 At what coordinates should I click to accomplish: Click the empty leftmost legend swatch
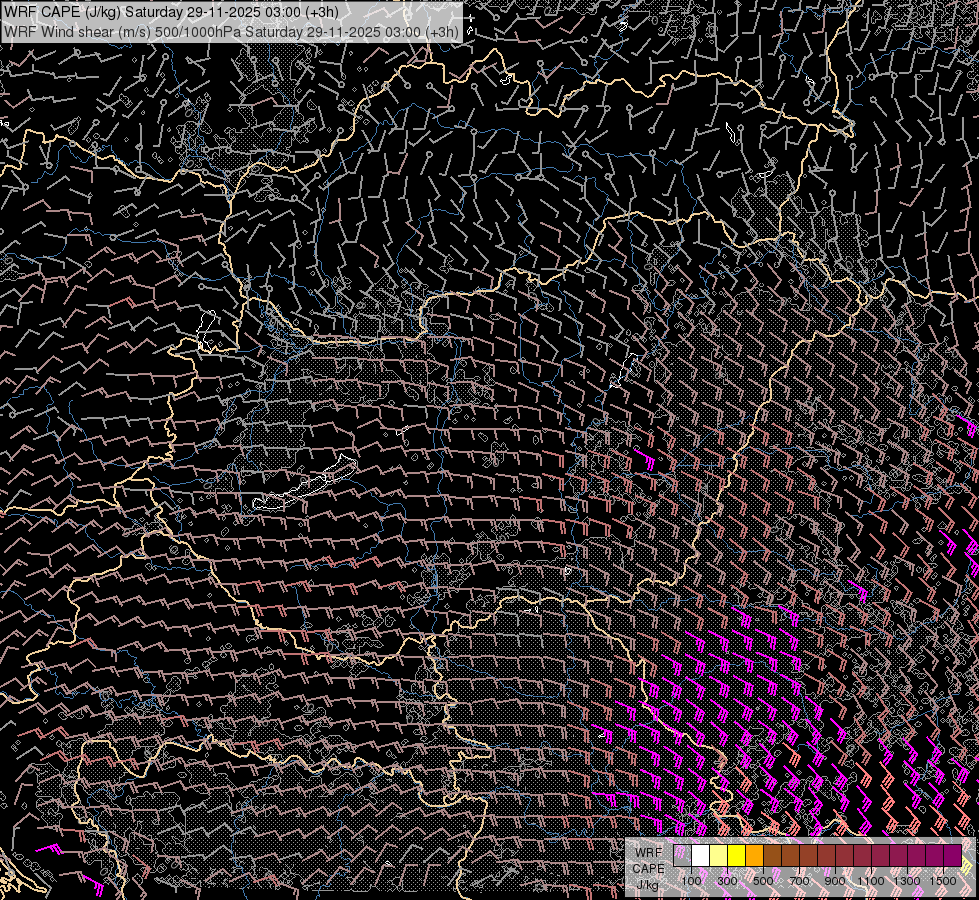[683, 856]
